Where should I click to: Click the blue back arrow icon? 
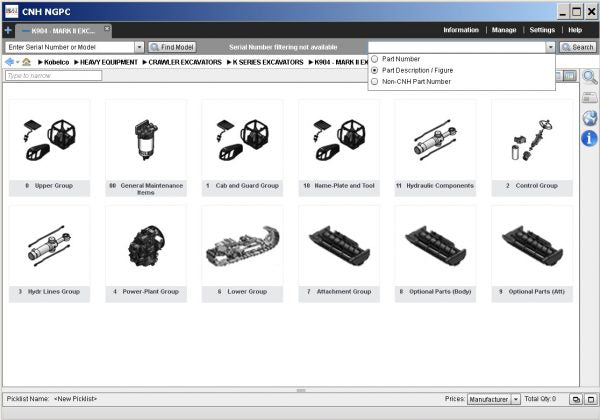click(10, 62)
